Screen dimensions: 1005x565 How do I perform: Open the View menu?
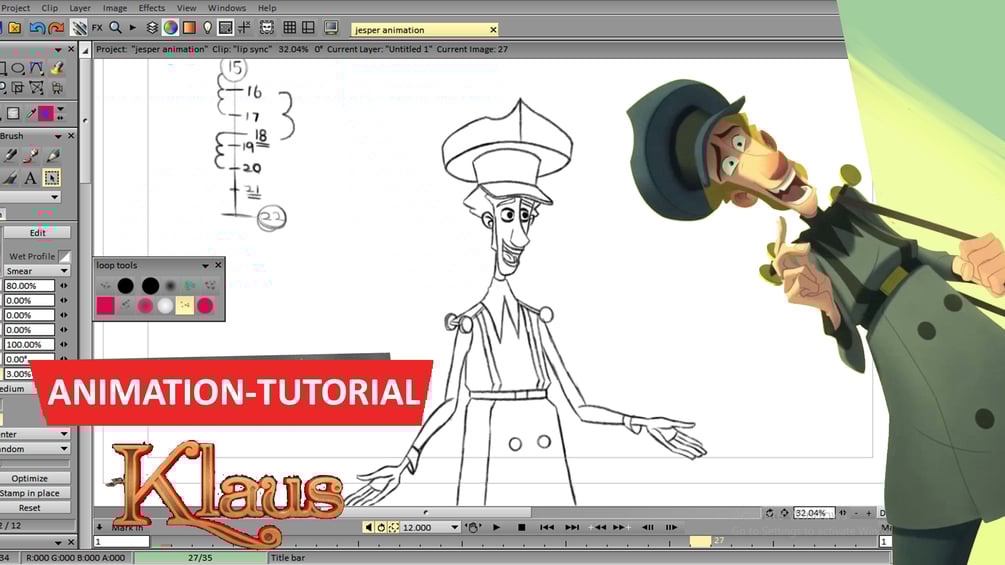pos(187,8)
